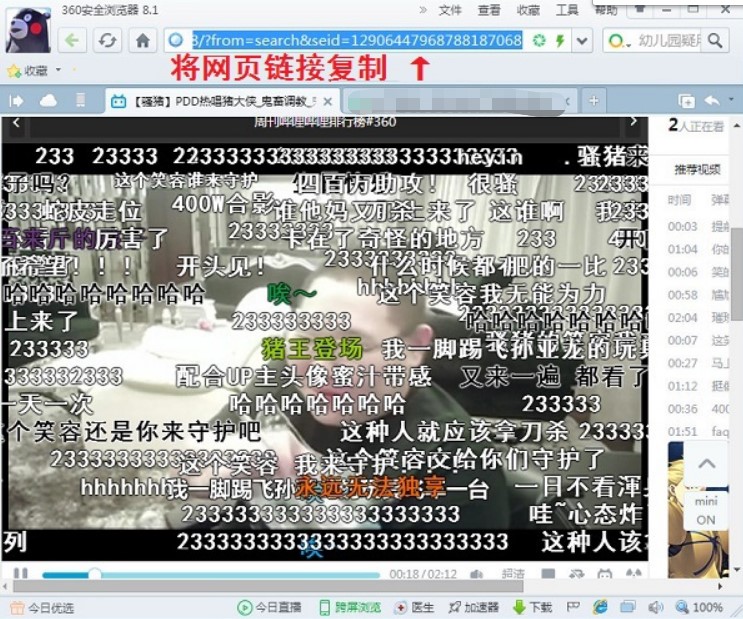Image resolution: width=743 pixels, height=619 pixels.
Task: Click the video progress slider handle
Action: 95,574
